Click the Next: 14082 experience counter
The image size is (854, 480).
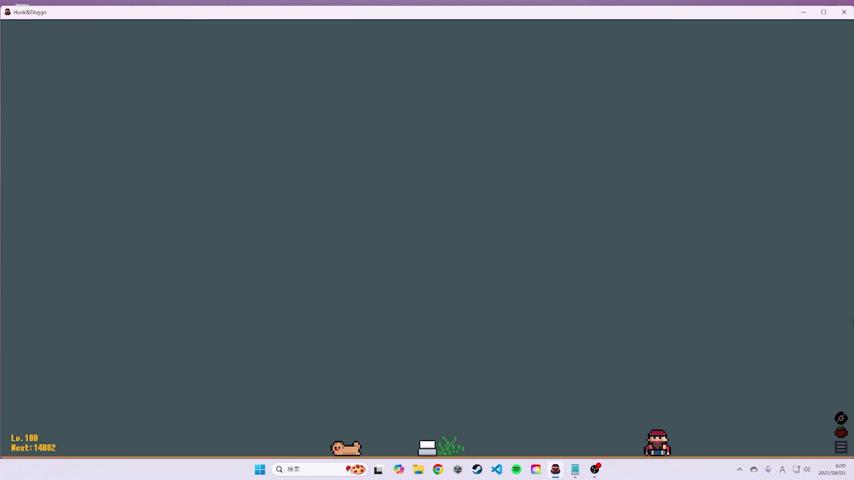coord(33,448)
